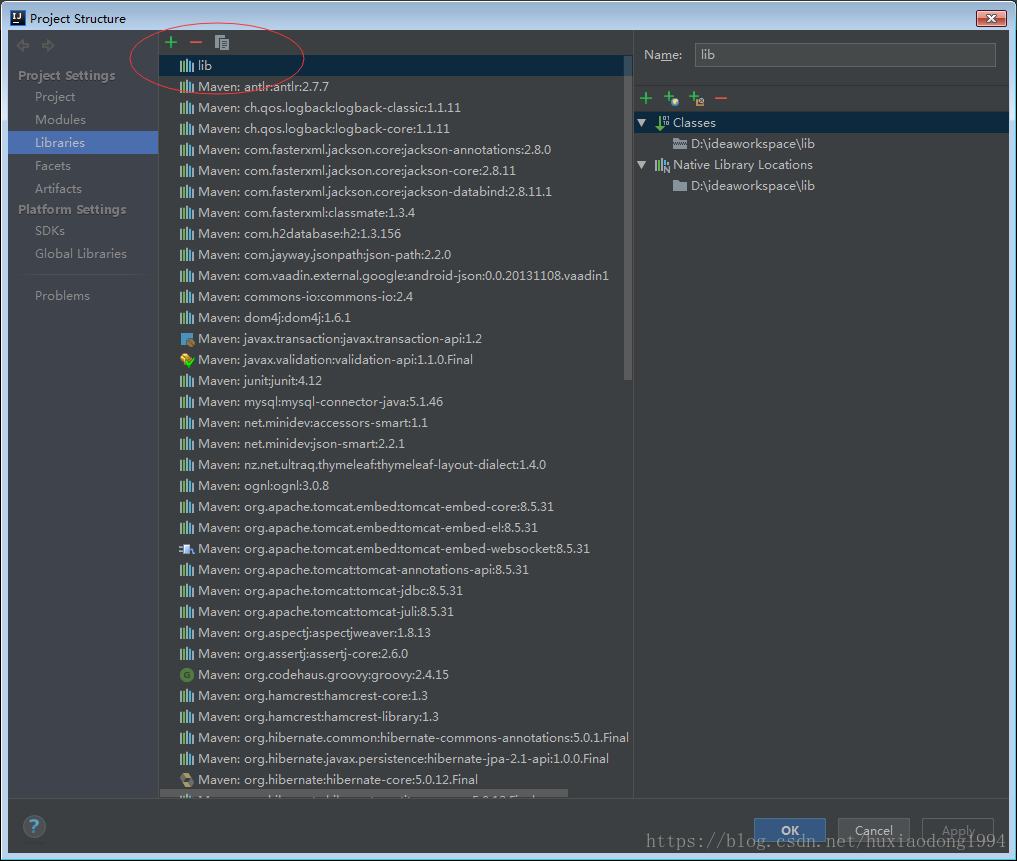Click the Apply button
The image size is (1017, 861).
coord(958,830)
